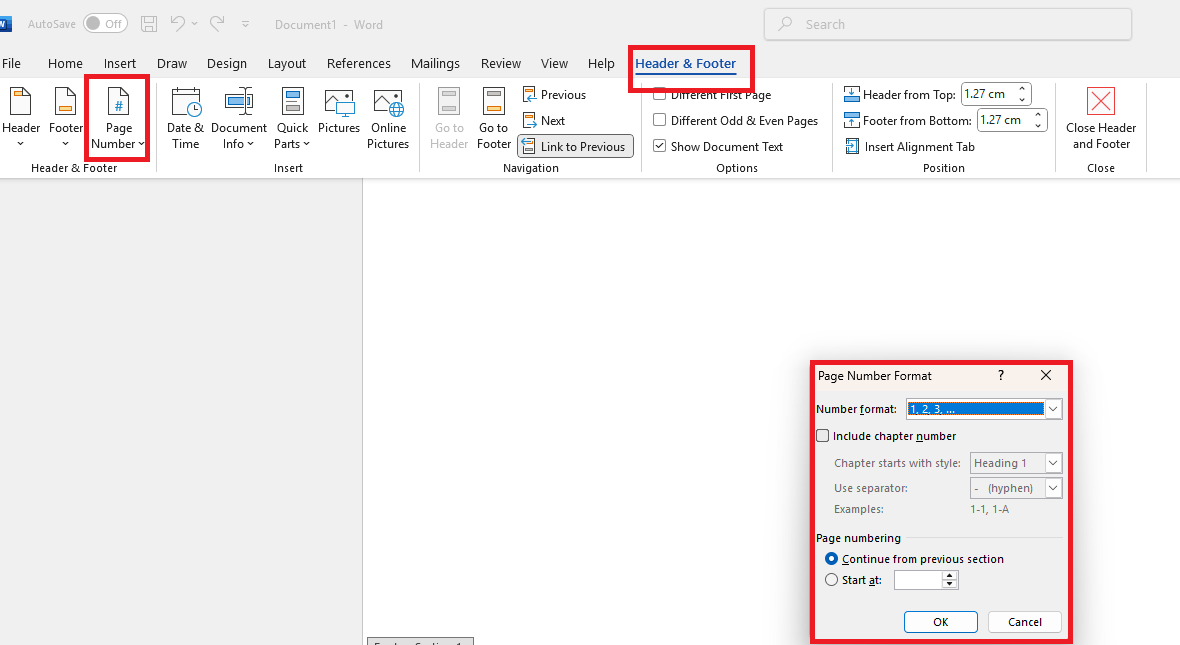Select the Start at radio option
Image resolution: width=1180 pixels, height=645 pixels.
[x=832, y=580]
